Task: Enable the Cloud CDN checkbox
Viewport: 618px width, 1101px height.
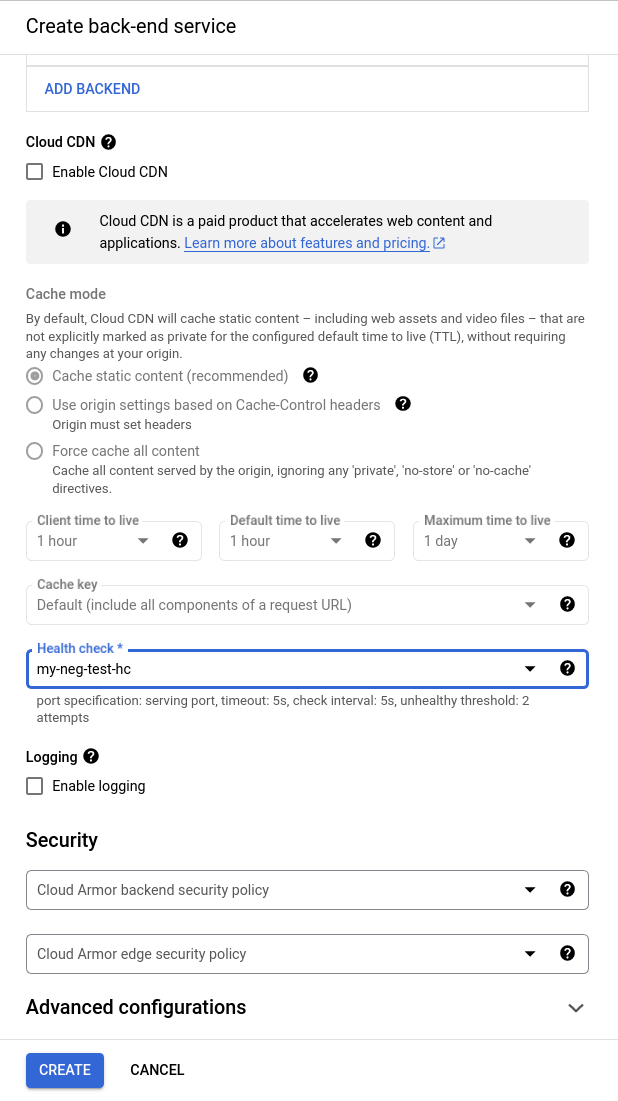Action: coord(34,171)
